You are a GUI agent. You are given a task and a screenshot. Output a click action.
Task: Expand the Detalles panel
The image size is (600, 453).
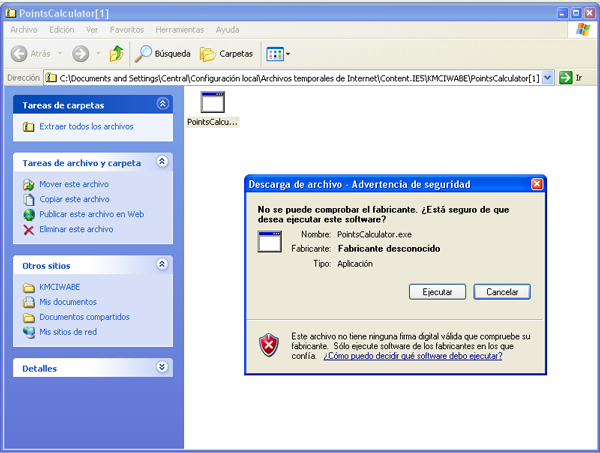(x=162, y=367)
